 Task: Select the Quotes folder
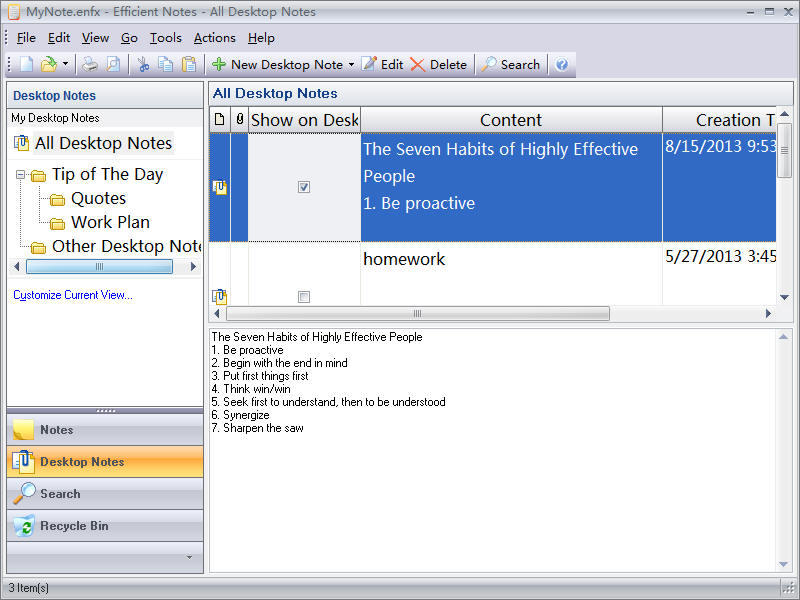[x=98, y=198]
